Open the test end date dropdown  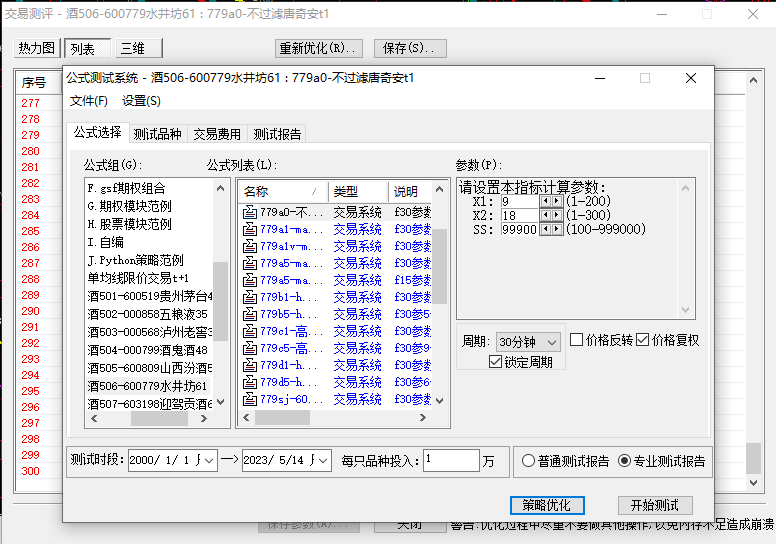click(323, 460)
